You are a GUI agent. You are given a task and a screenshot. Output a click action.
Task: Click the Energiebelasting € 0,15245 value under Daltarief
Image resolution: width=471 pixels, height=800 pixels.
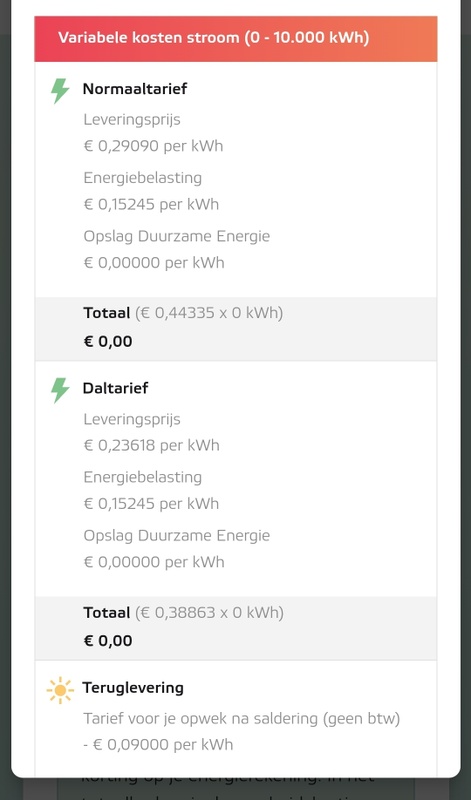[x=152, y=504]
